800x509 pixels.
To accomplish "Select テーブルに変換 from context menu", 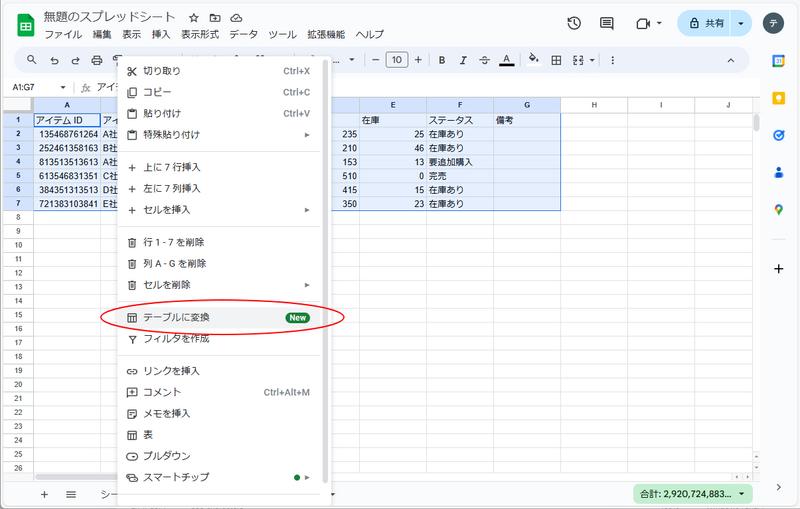I will 190,317.
